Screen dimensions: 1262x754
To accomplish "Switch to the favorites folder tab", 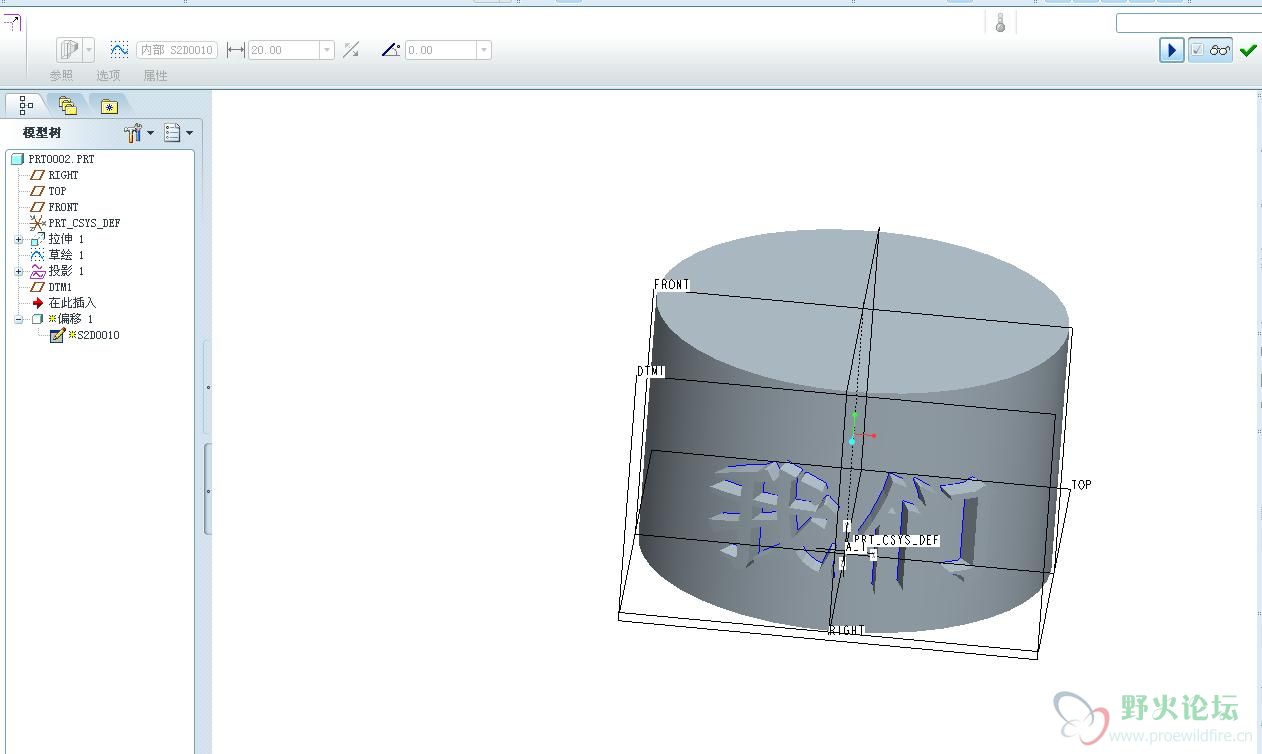I will 109,105.
